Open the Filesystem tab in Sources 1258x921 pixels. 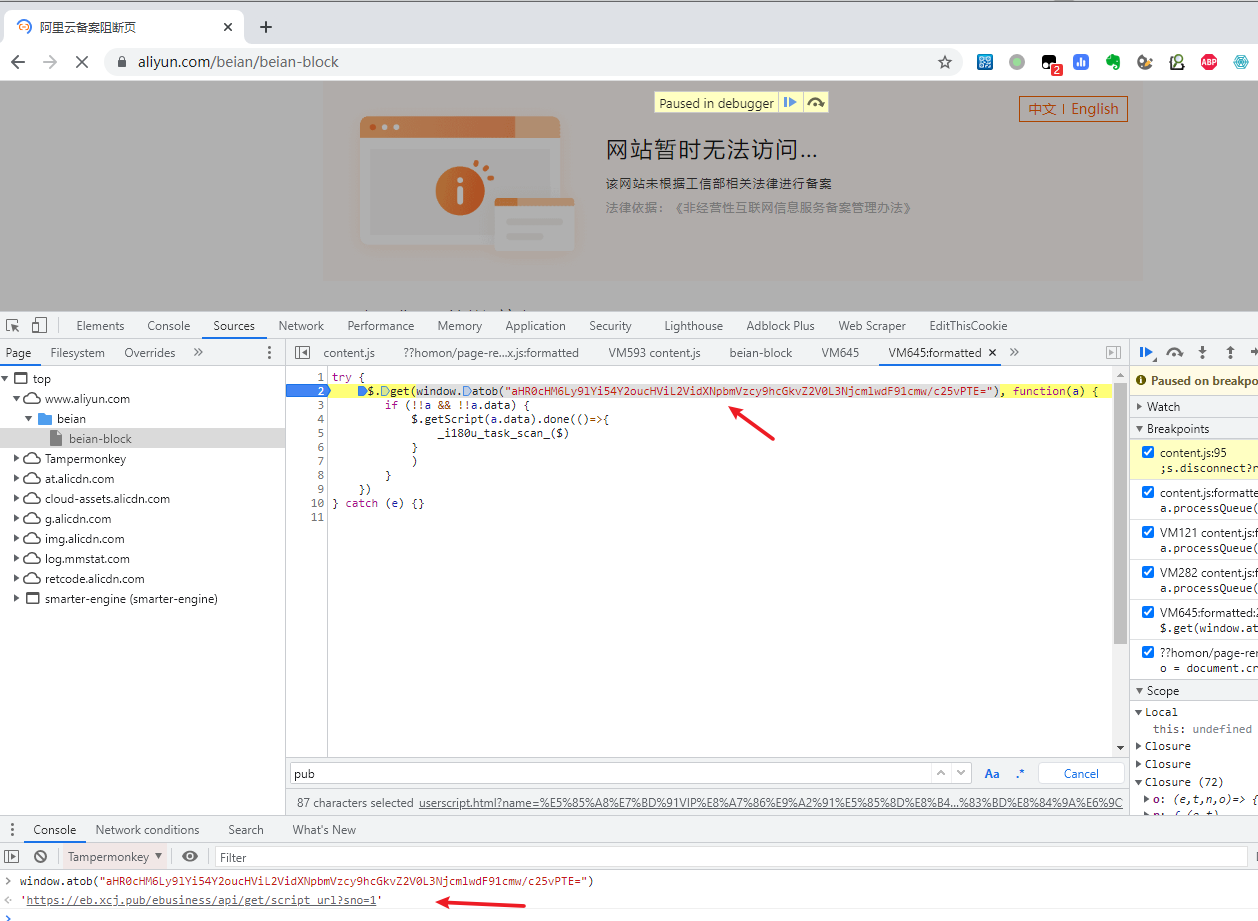pos(78,353)
